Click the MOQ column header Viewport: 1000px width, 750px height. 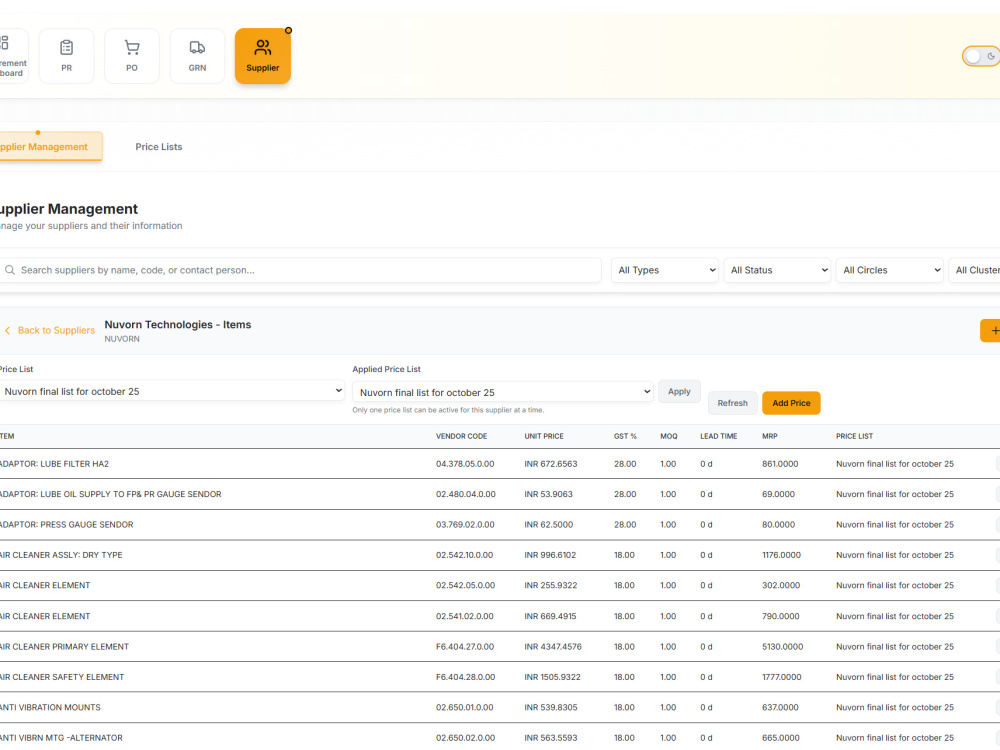(668, 436)
